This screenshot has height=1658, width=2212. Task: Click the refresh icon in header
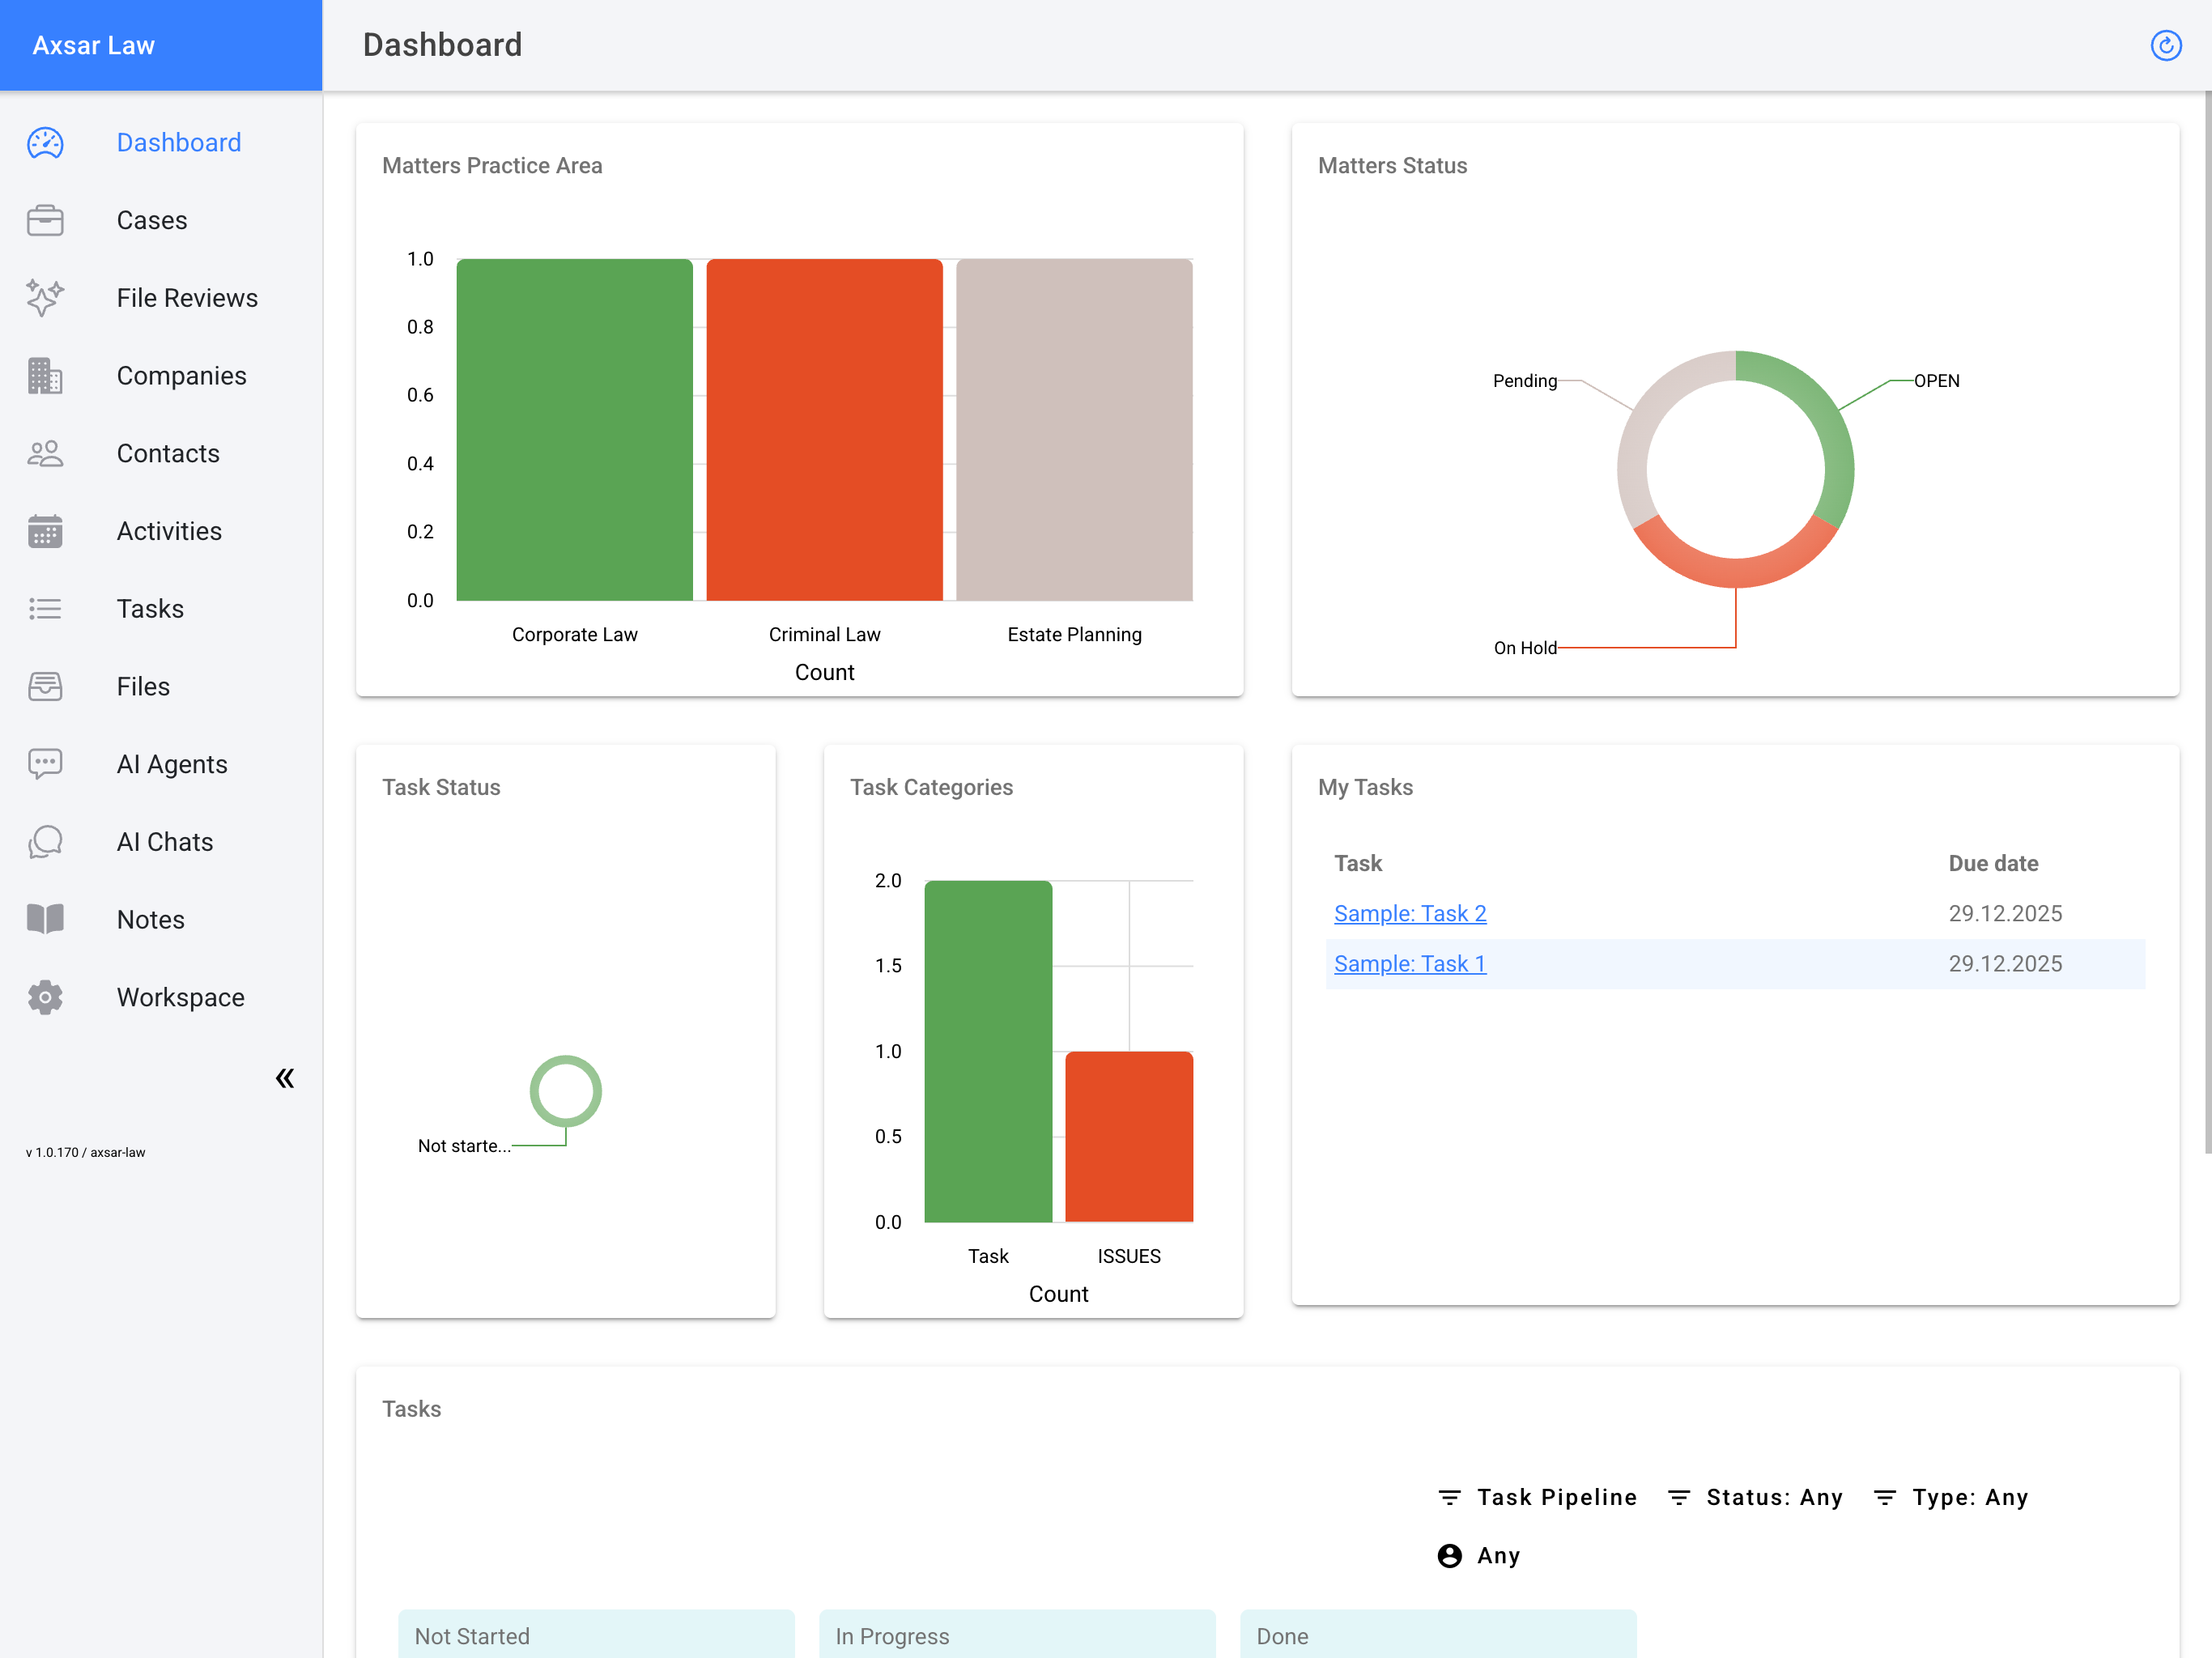tap(2165, 45)
